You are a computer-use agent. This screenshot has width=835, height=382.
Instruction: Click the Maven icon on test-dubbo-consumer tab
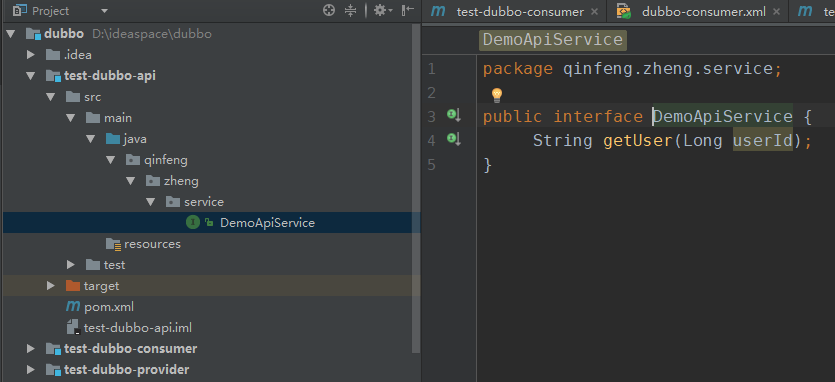click(438, 11)
